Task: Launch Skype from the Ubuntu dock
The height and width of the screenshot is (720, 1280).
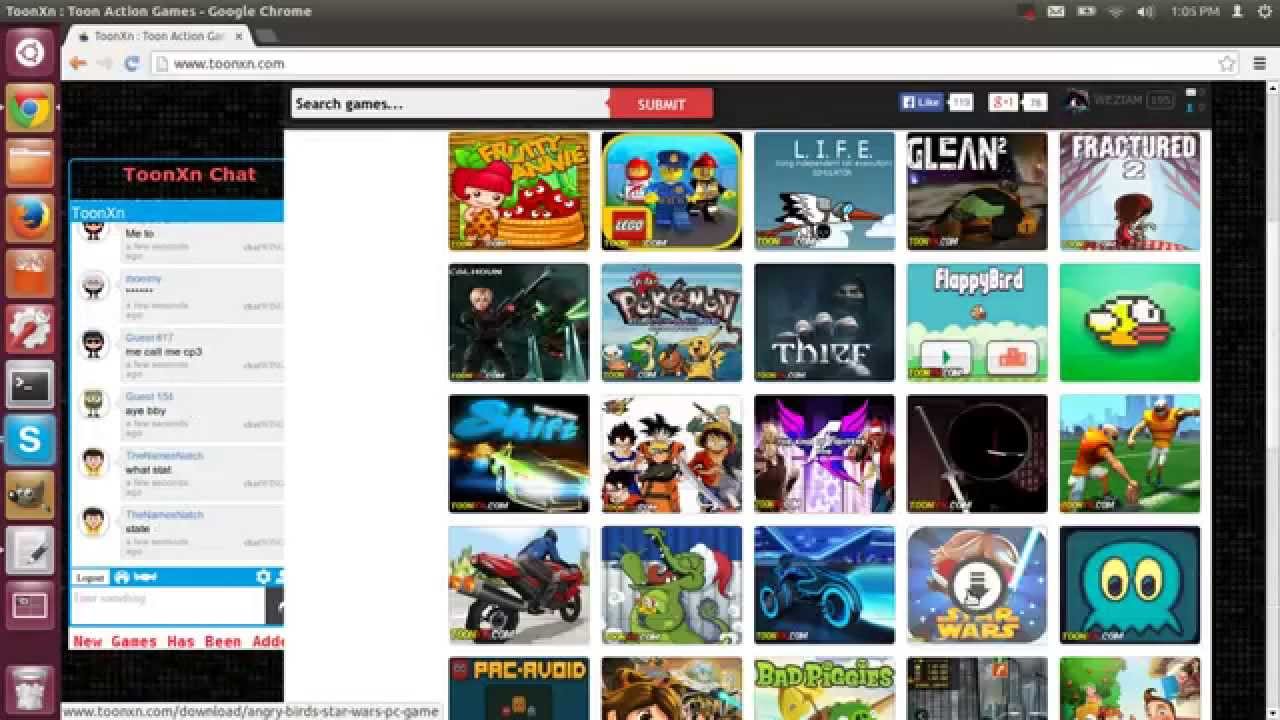Action: click(x=30, y=439)
